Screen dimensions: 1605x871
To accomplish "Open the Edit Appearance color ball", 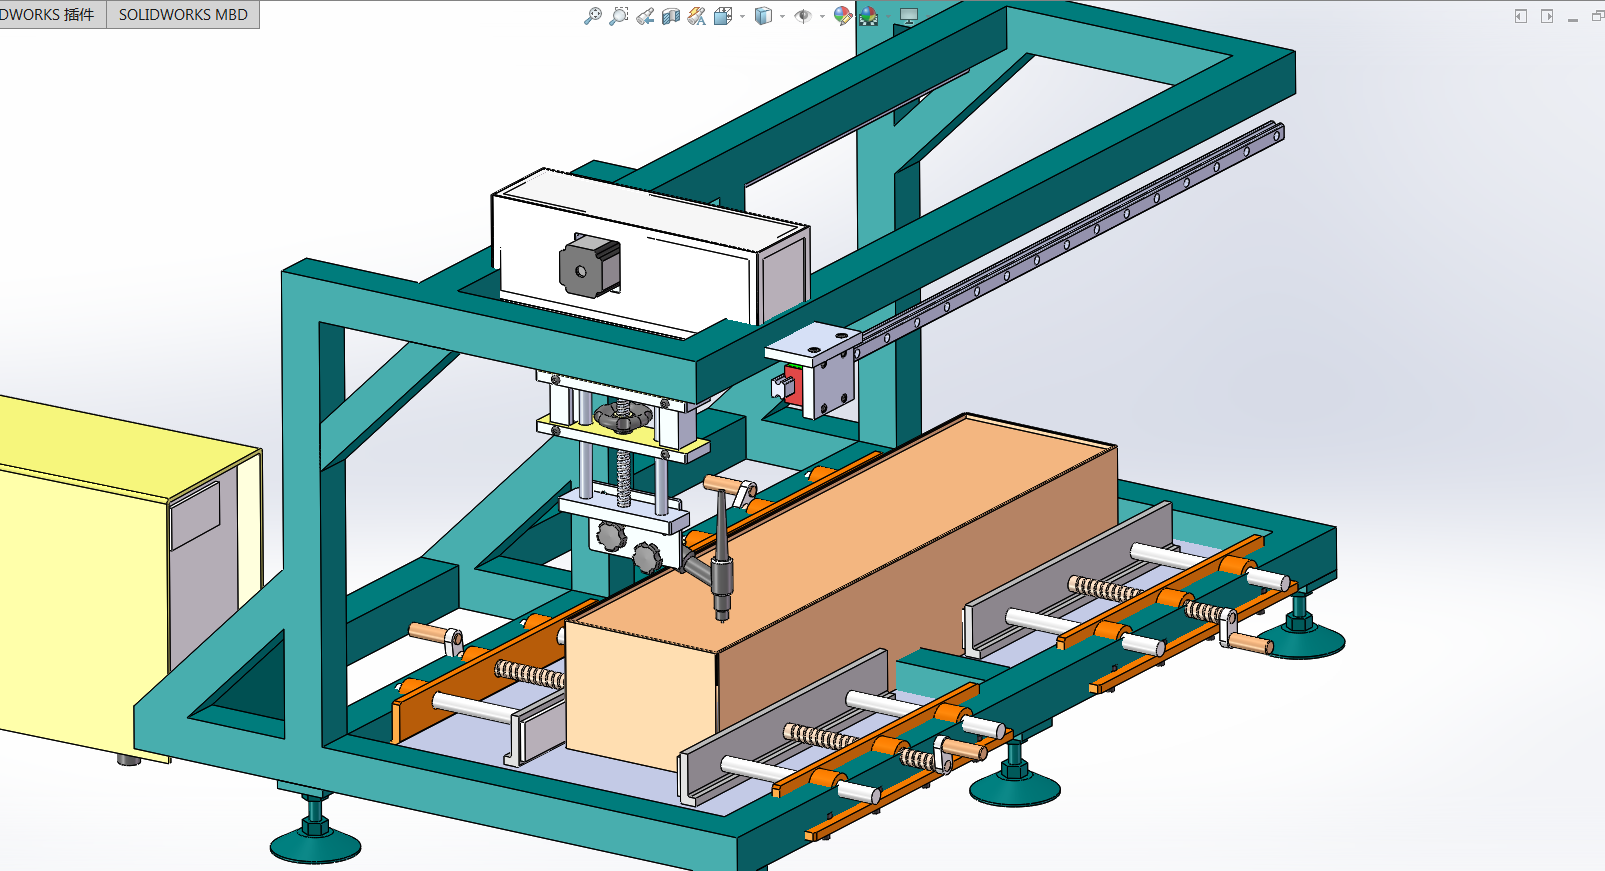I will click(x=842, y=16).
